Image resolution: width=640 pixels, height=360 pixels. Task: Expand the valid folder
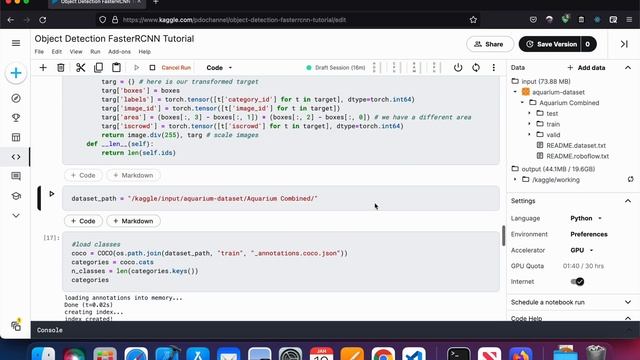[x=529, y=134]
